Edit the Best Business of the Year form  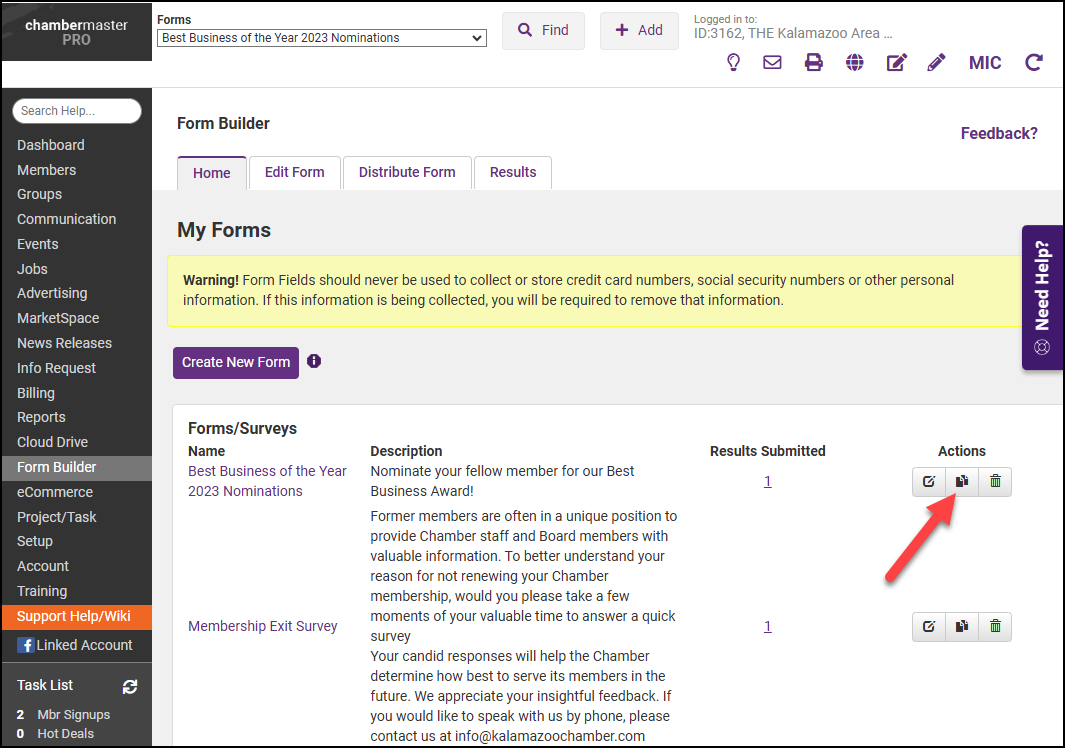(928, 482)
